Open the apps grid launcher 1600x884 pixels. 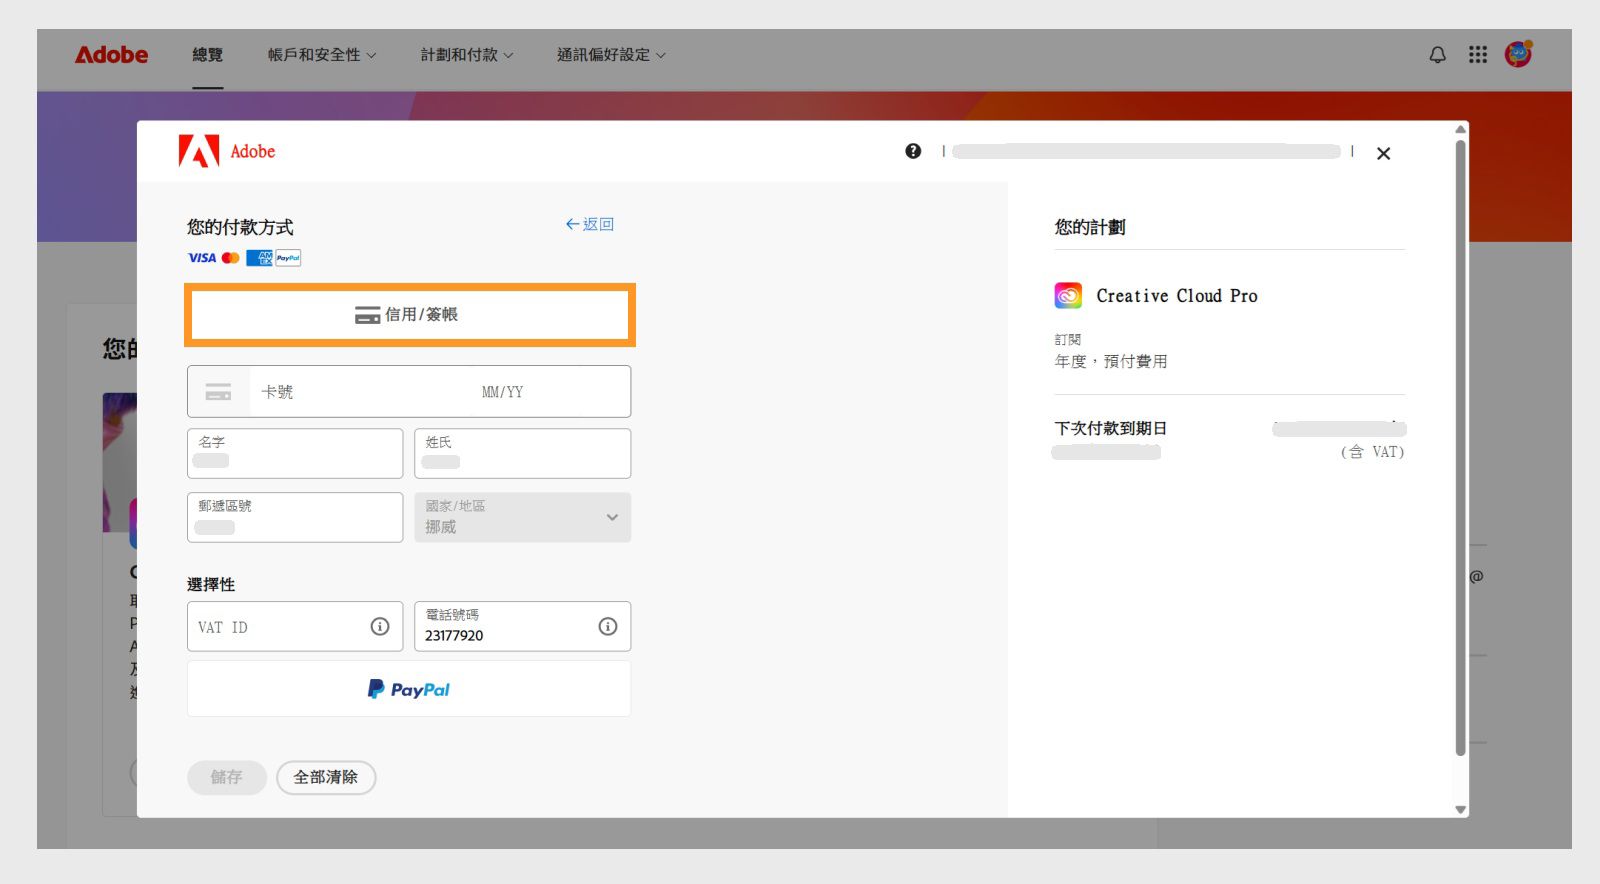click(1478, 55)
